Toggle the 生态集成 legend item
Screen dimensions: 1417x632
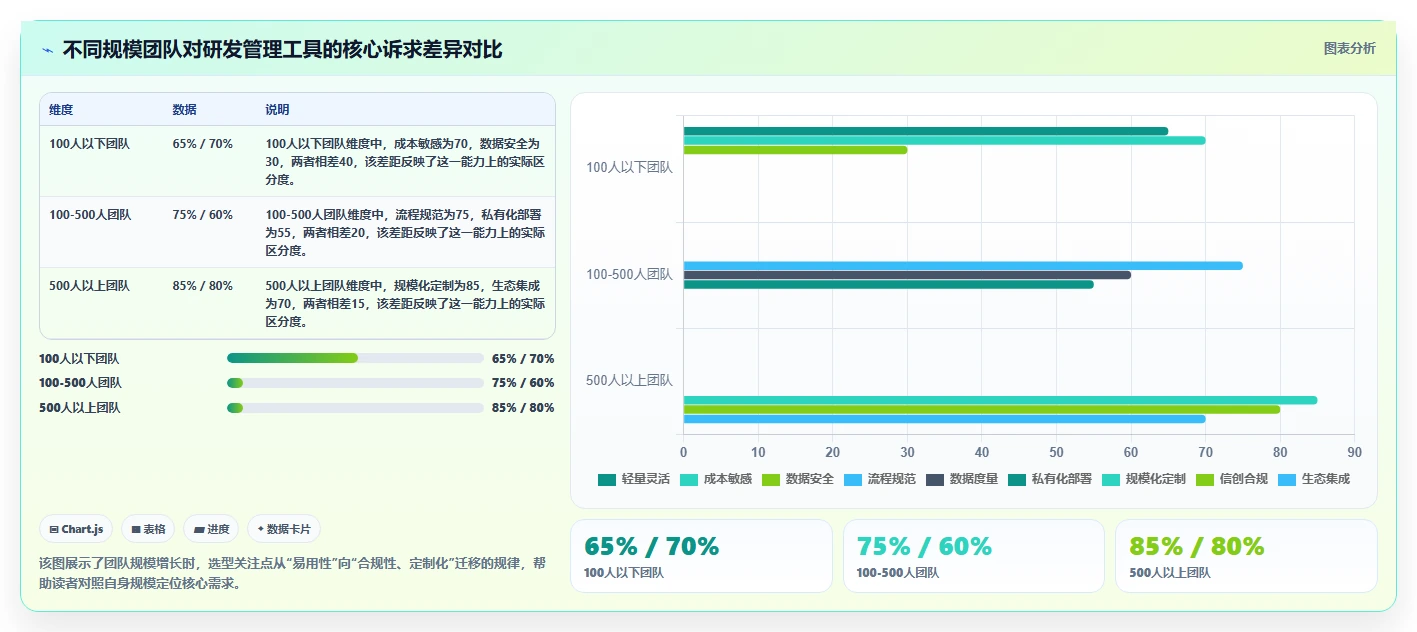point(1314,479)
